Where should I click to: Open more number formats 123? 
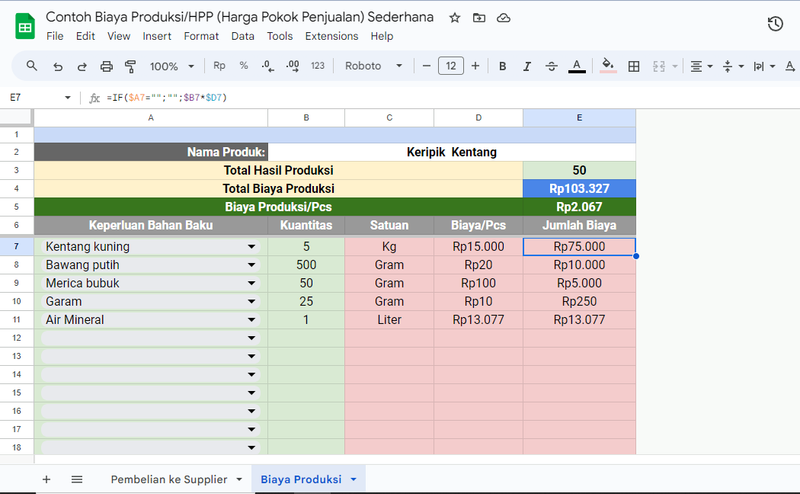[x=317, y=66]
